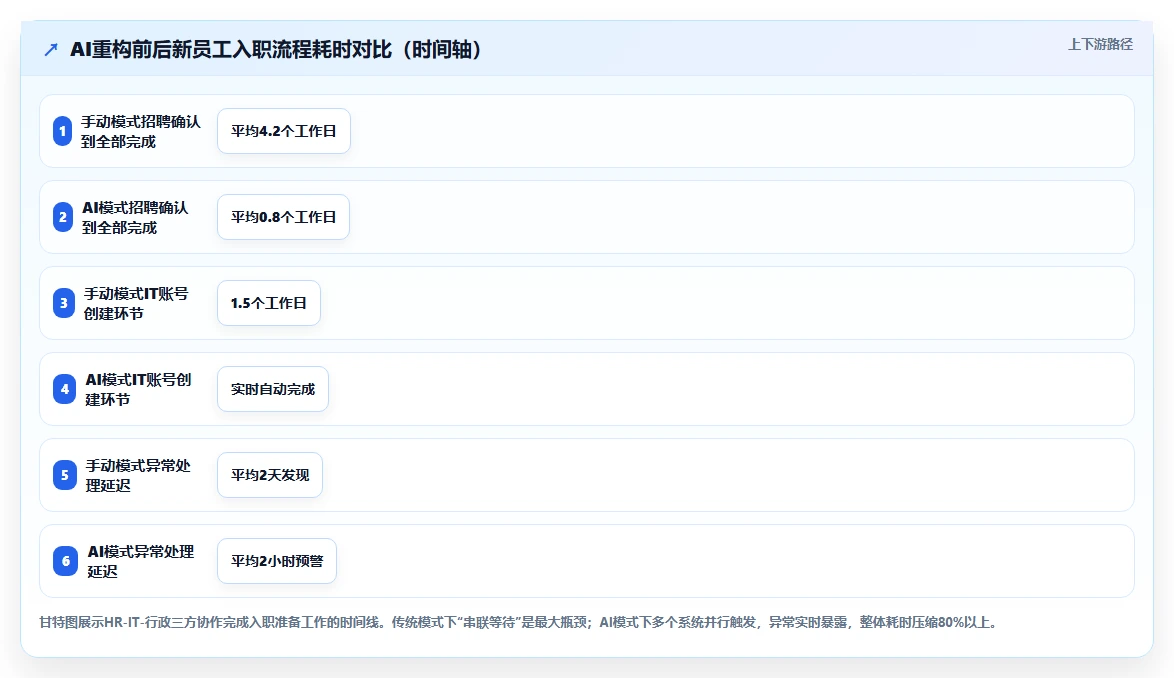The width and height of the screenshot is (1174, 678).
Task: Click step number badge 2
Action: click(x=63, y=217)
